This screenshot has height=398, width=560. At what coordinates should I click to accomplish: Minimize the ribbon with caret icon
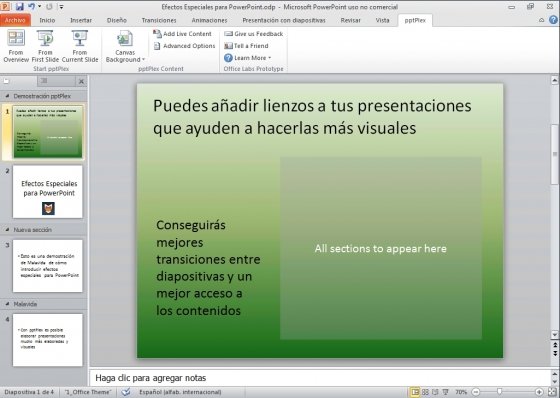541,20
